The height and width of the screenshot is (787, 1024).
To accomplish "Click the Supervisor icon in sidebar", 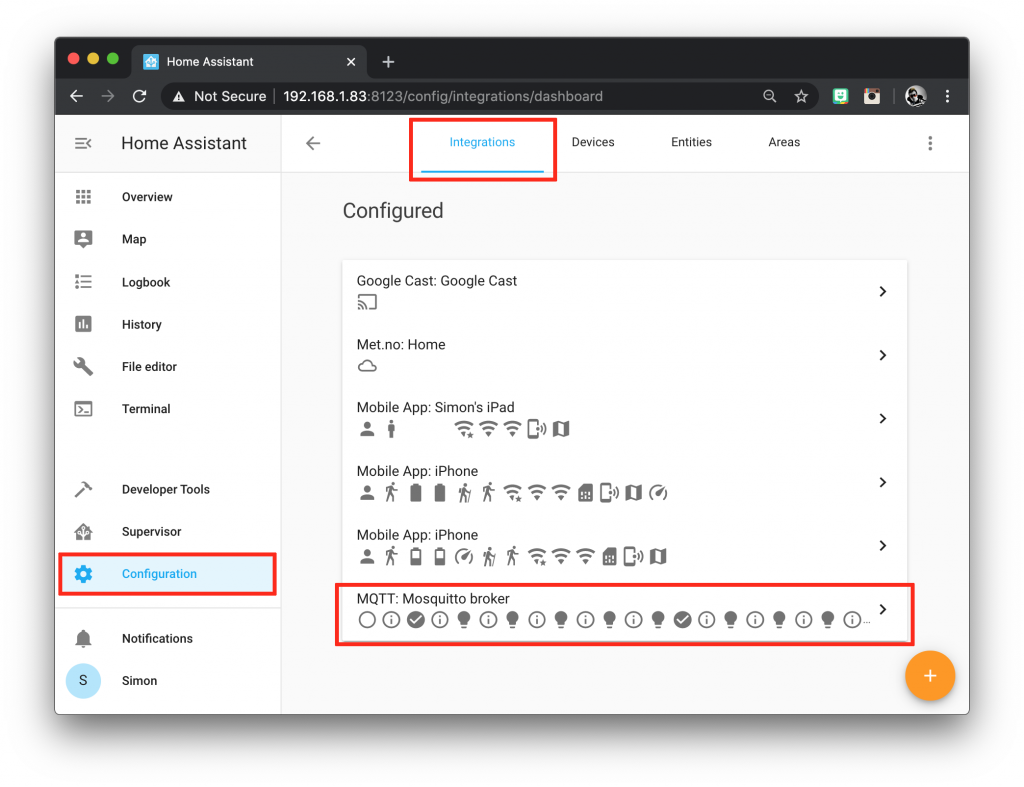I will [x=83, y=532].
